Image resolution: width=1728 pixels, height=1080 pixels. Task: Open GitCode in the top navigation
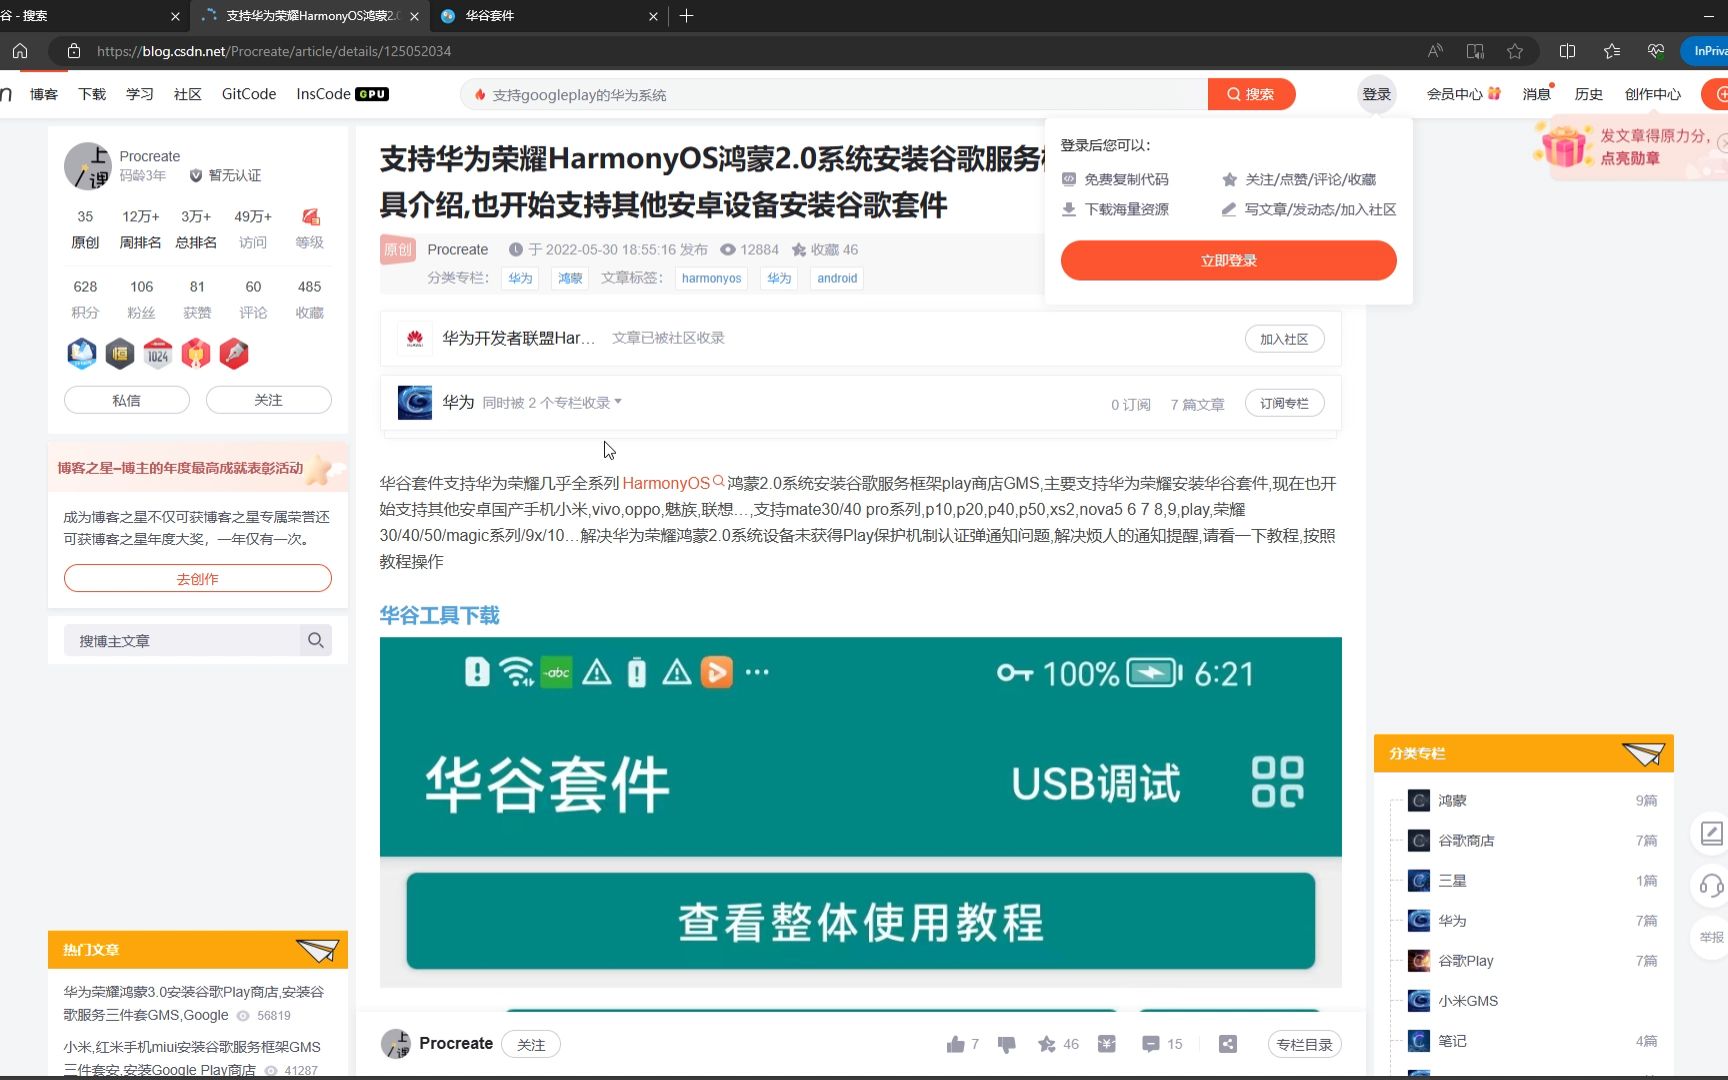click(x=249, y=94)
